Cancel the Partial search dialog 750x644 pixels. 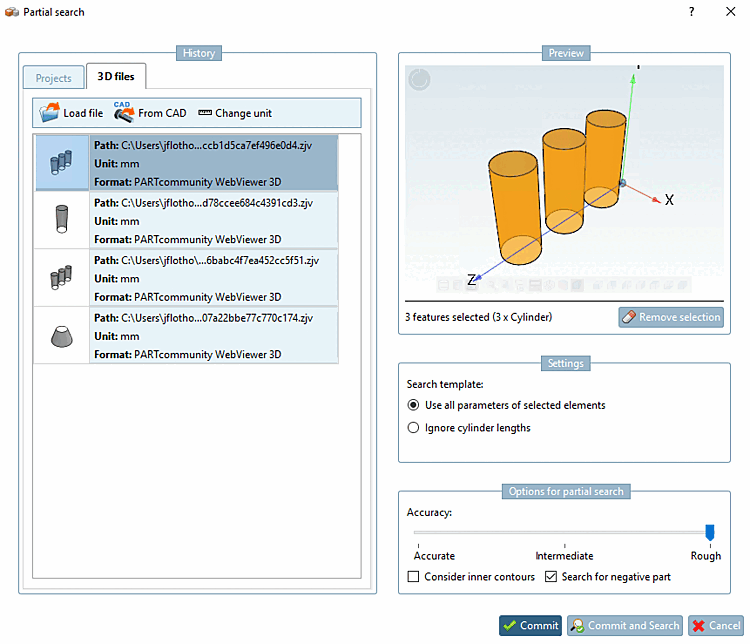click(716, 625)
